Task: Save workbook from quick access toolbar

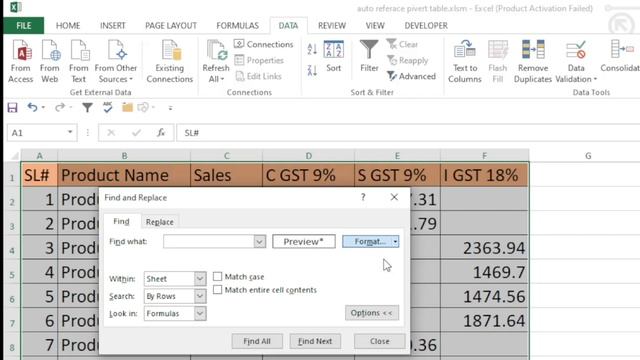Action: (x=12, y=108)
